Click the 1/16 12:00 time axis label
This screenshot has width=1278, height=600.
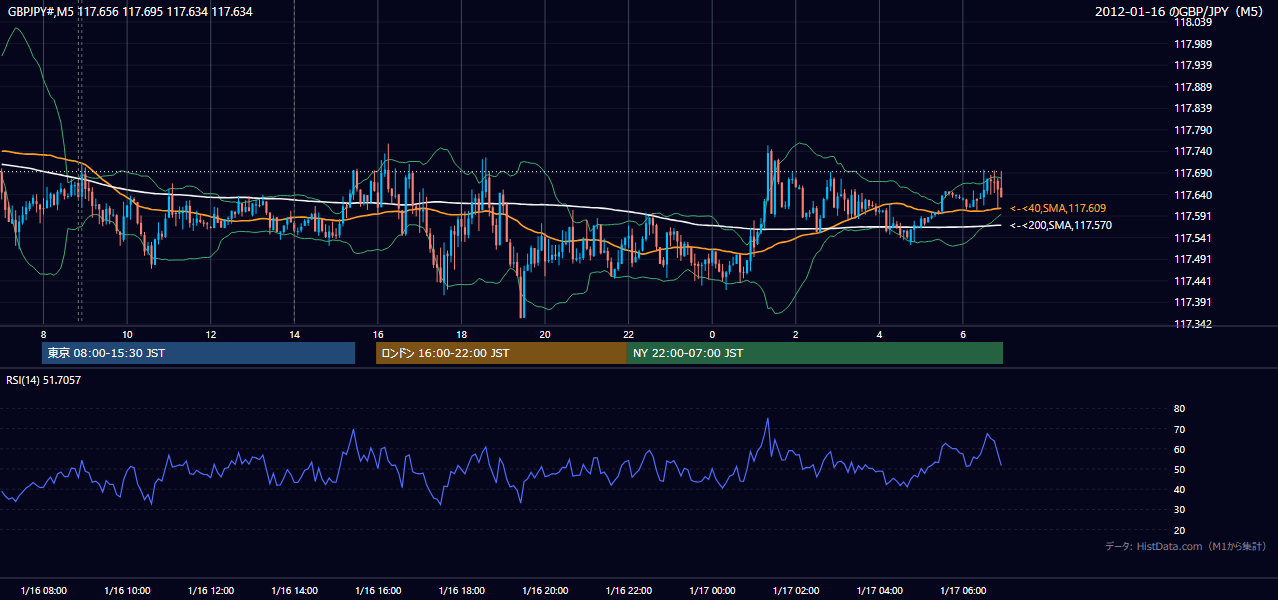pos(210,591)
